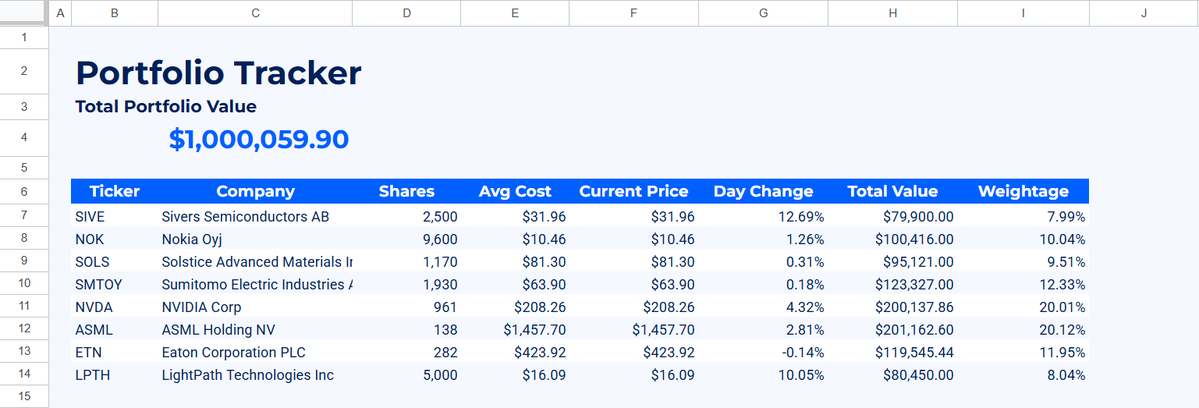
Task: Select the NVDA ticker cell
Action: 115,307
